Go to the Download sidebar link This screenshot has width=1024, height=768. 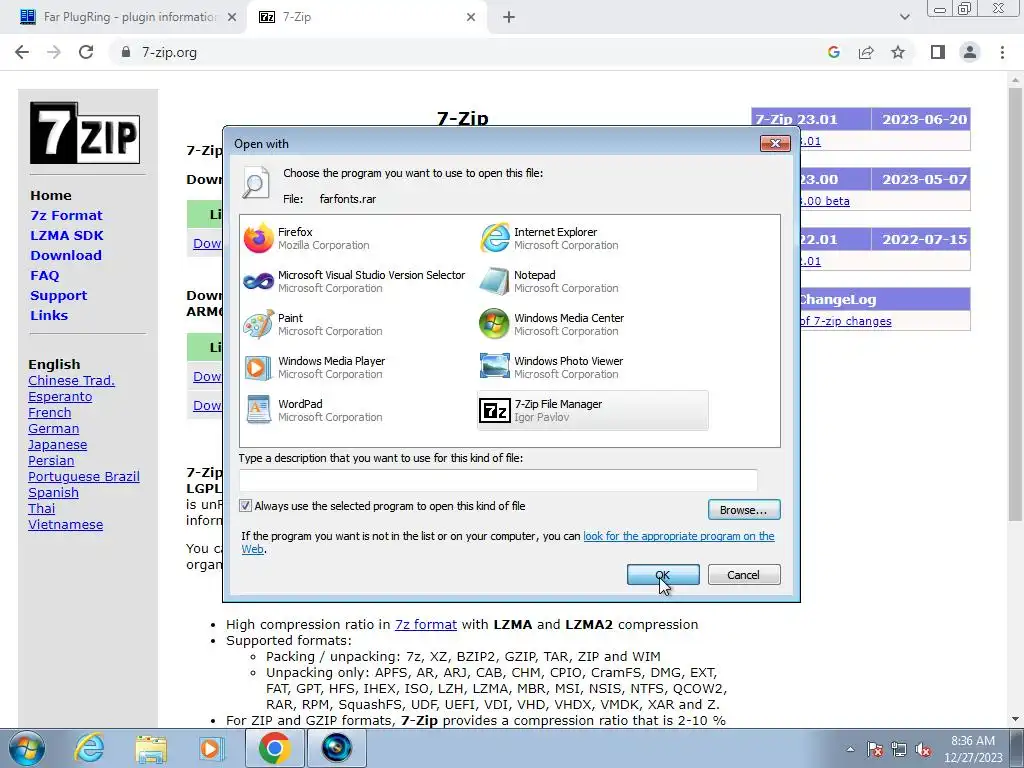66,255
